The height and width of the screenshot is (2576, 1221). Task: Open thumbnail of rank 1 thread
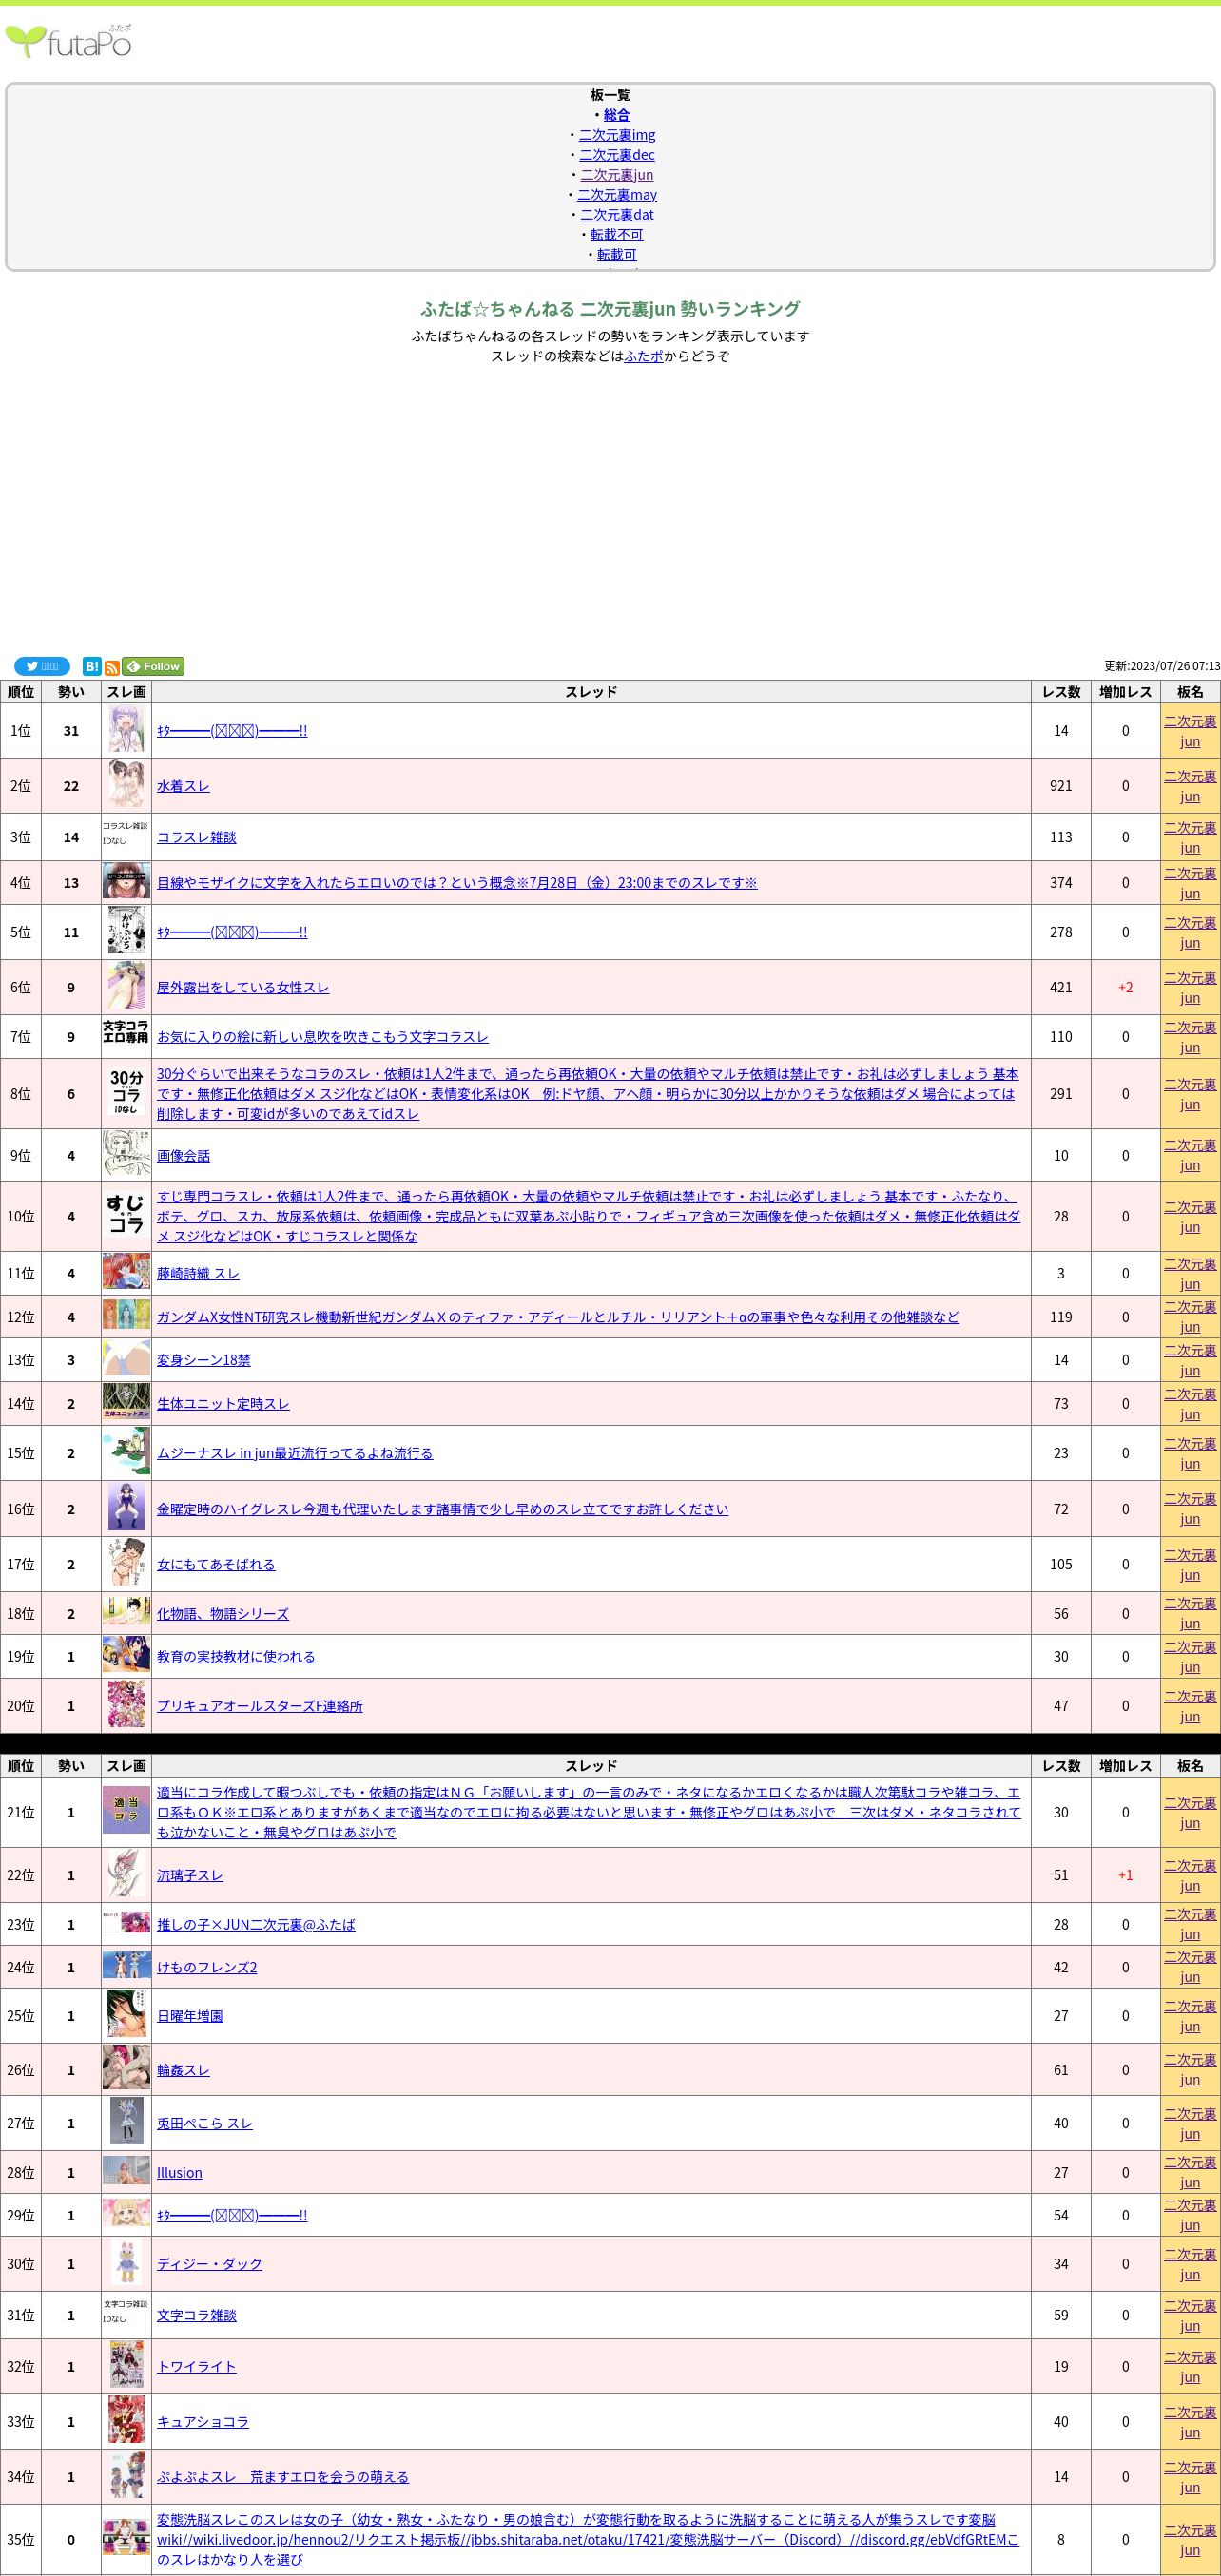(126, 730)
